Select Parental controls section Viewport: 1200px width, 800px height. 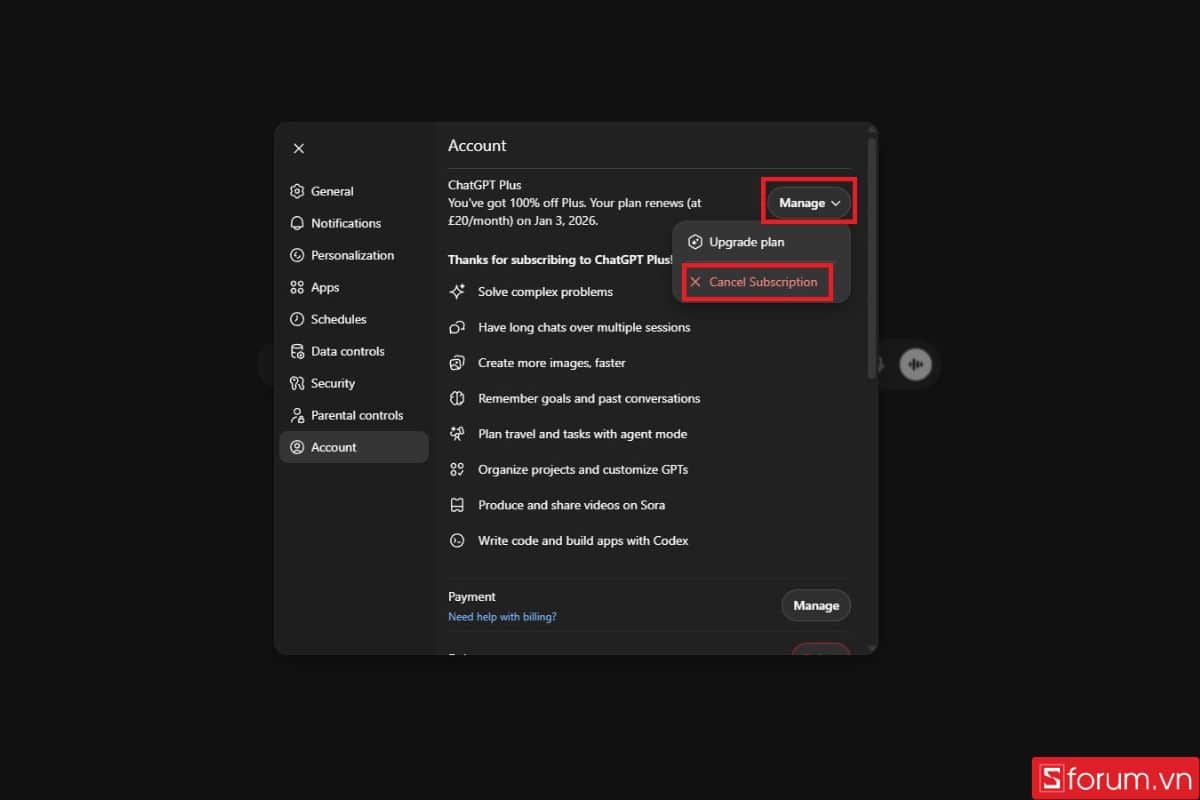point(354,415)
